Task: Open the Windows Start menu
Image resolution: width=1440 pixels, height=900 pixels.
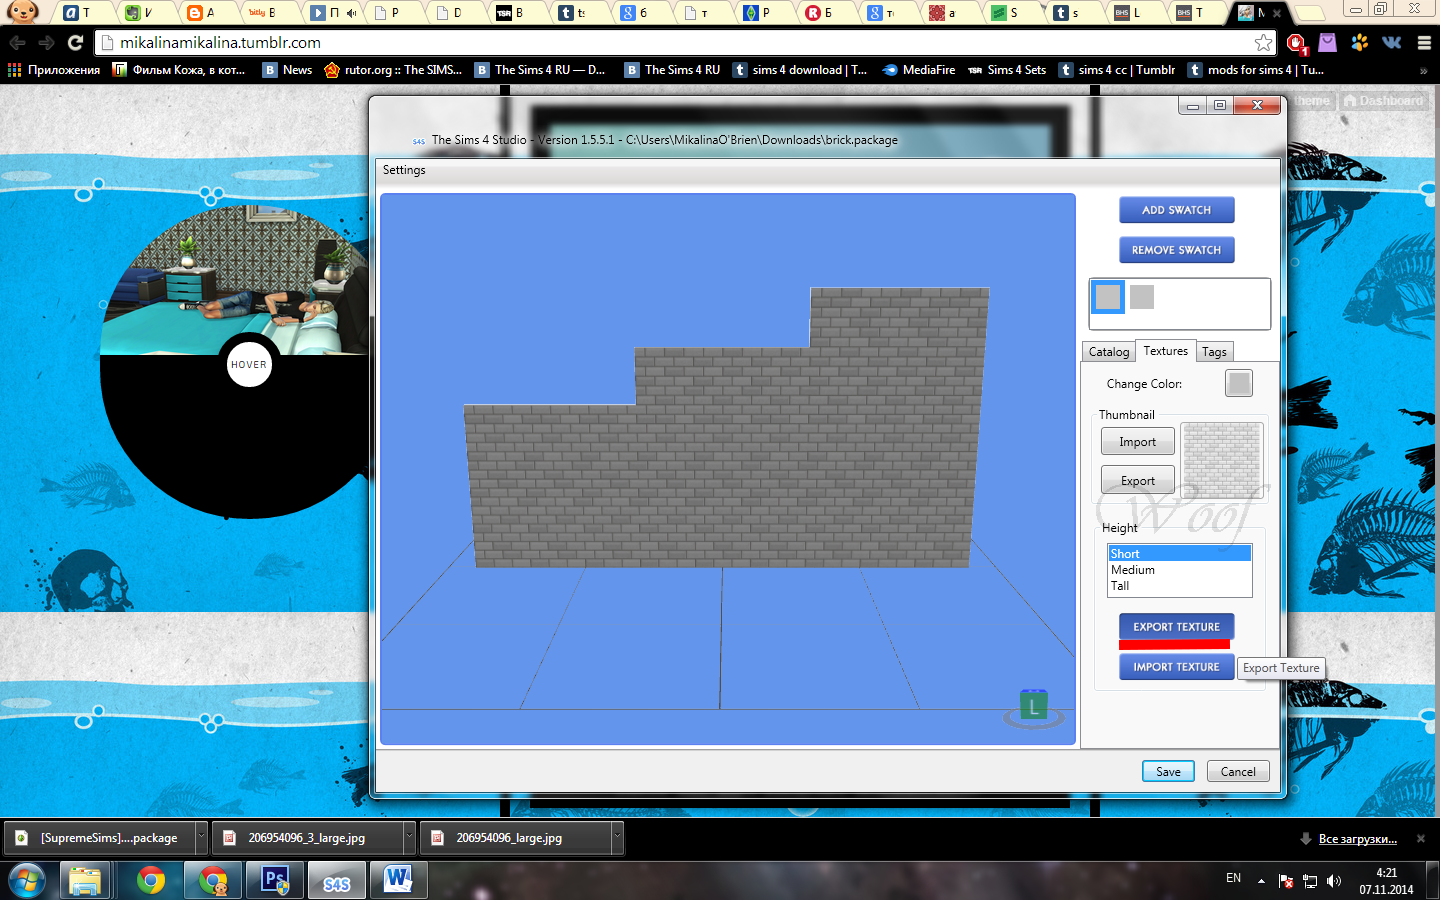Action: 26,880
